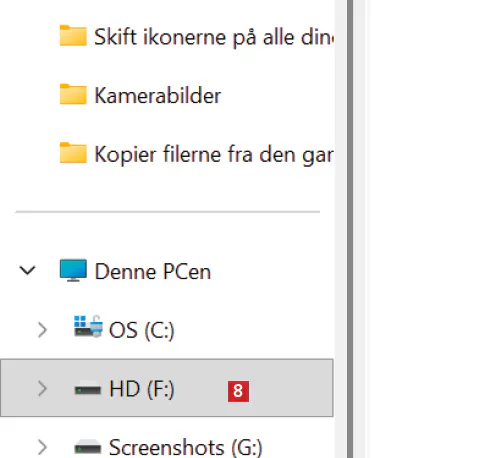The width and height of the screenshot is (483, 458).
Task: Open the Skift ikonerne på alle folder
Action: coord(214,37)
